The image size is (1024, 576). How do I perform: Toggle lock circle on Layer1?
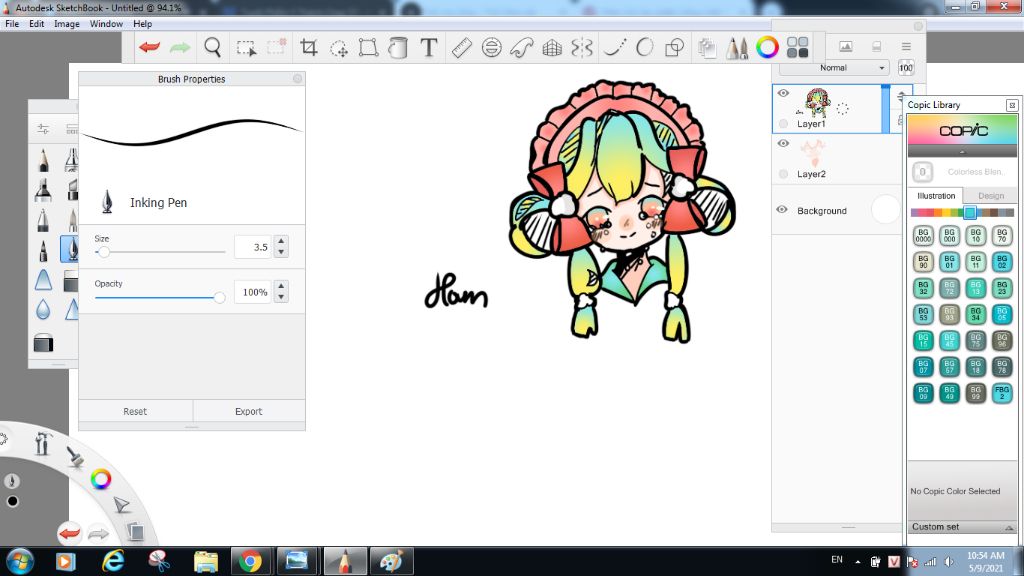[x=784, y=123]
